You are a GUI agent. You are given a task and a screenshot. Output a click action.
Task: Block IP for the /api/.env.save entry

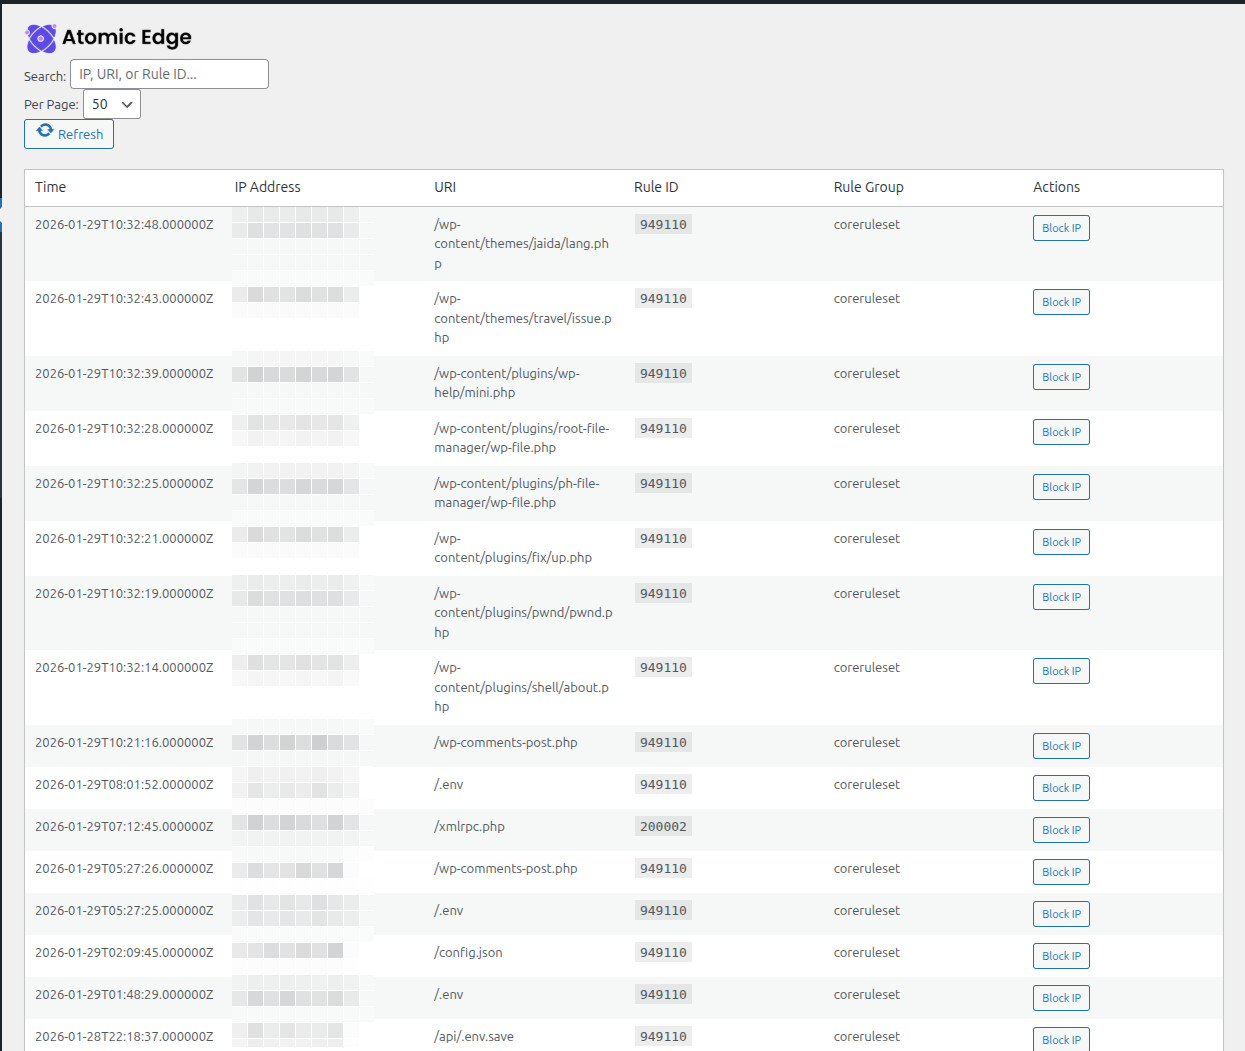pos(1060,1039)
